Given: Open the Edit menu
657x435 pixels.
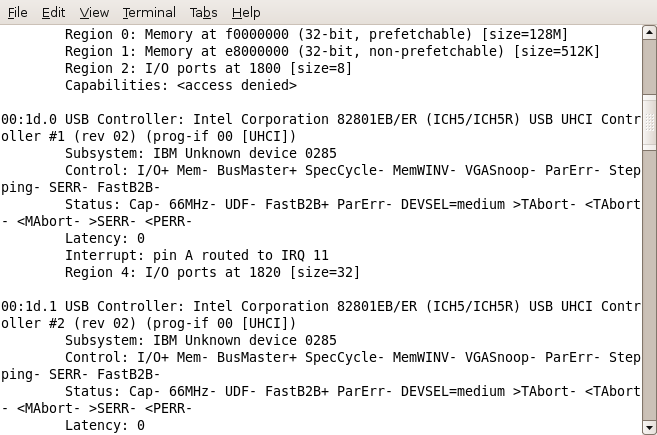Looking at the screenshot, I should [53, 13].
